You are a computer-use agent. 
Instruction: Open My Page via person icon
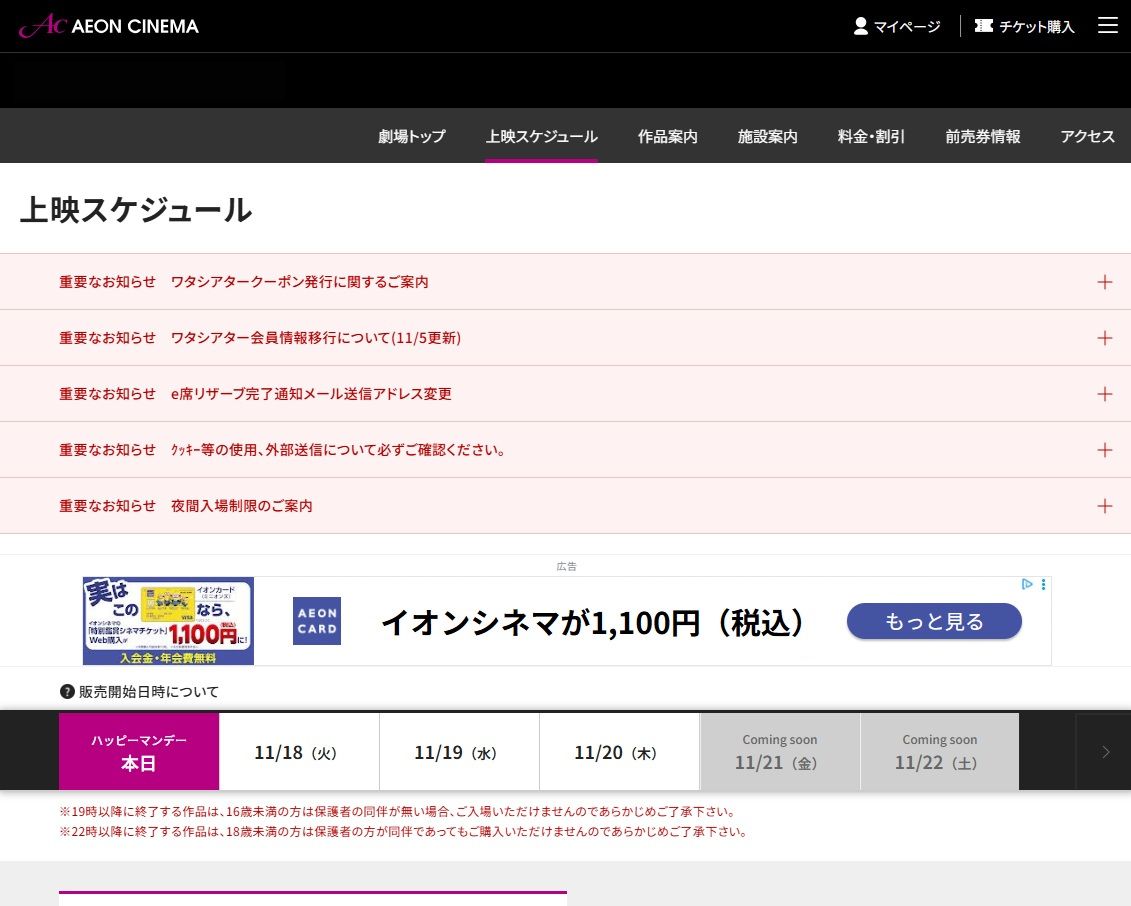[x=861, y=26]
